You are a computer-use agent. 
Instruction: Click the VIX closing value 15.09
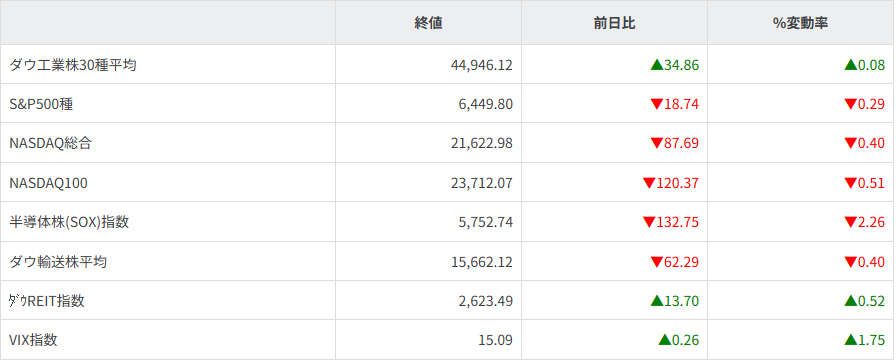(x=495, y=340)
